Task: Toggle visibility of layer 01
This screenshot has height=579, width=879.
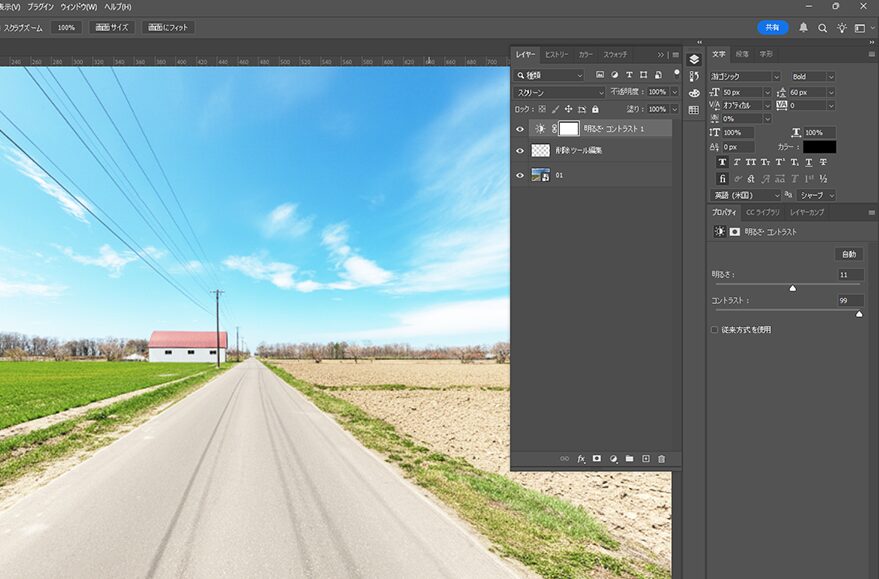Action: click(x=519, y=175)
